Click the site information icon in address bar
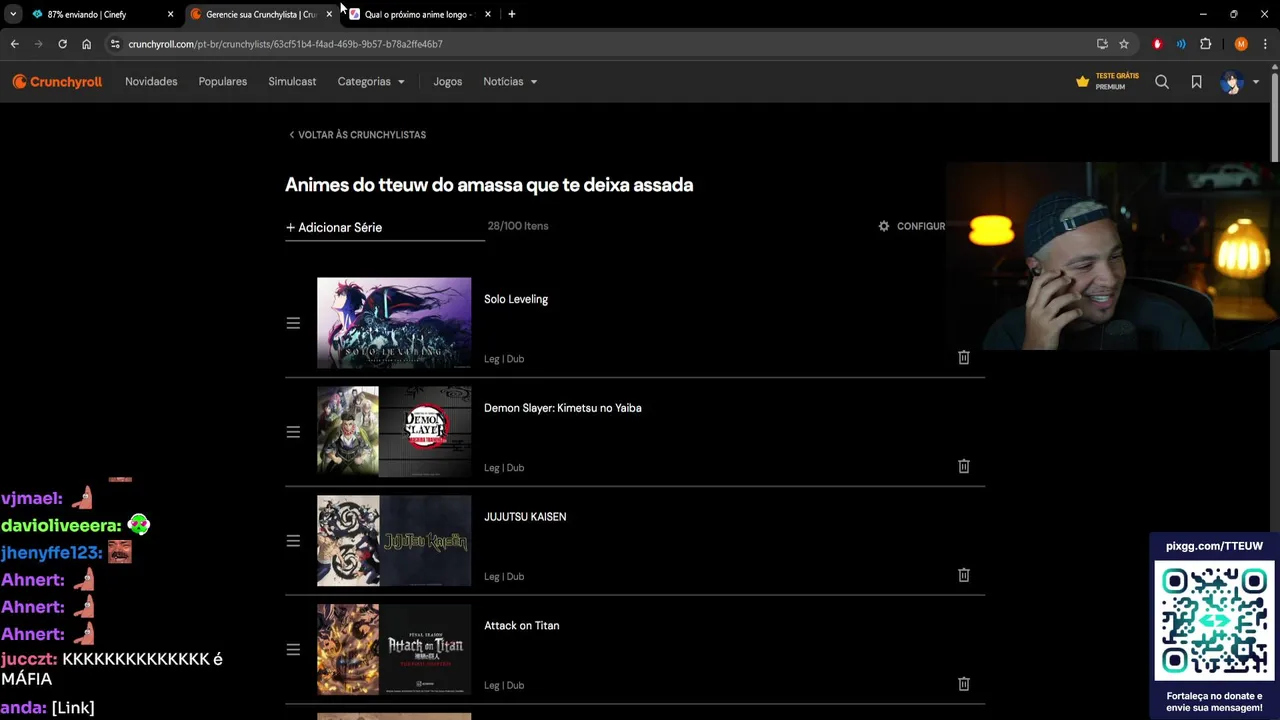The width and height of the screenshot is (1280, 720). click(115, 44)
